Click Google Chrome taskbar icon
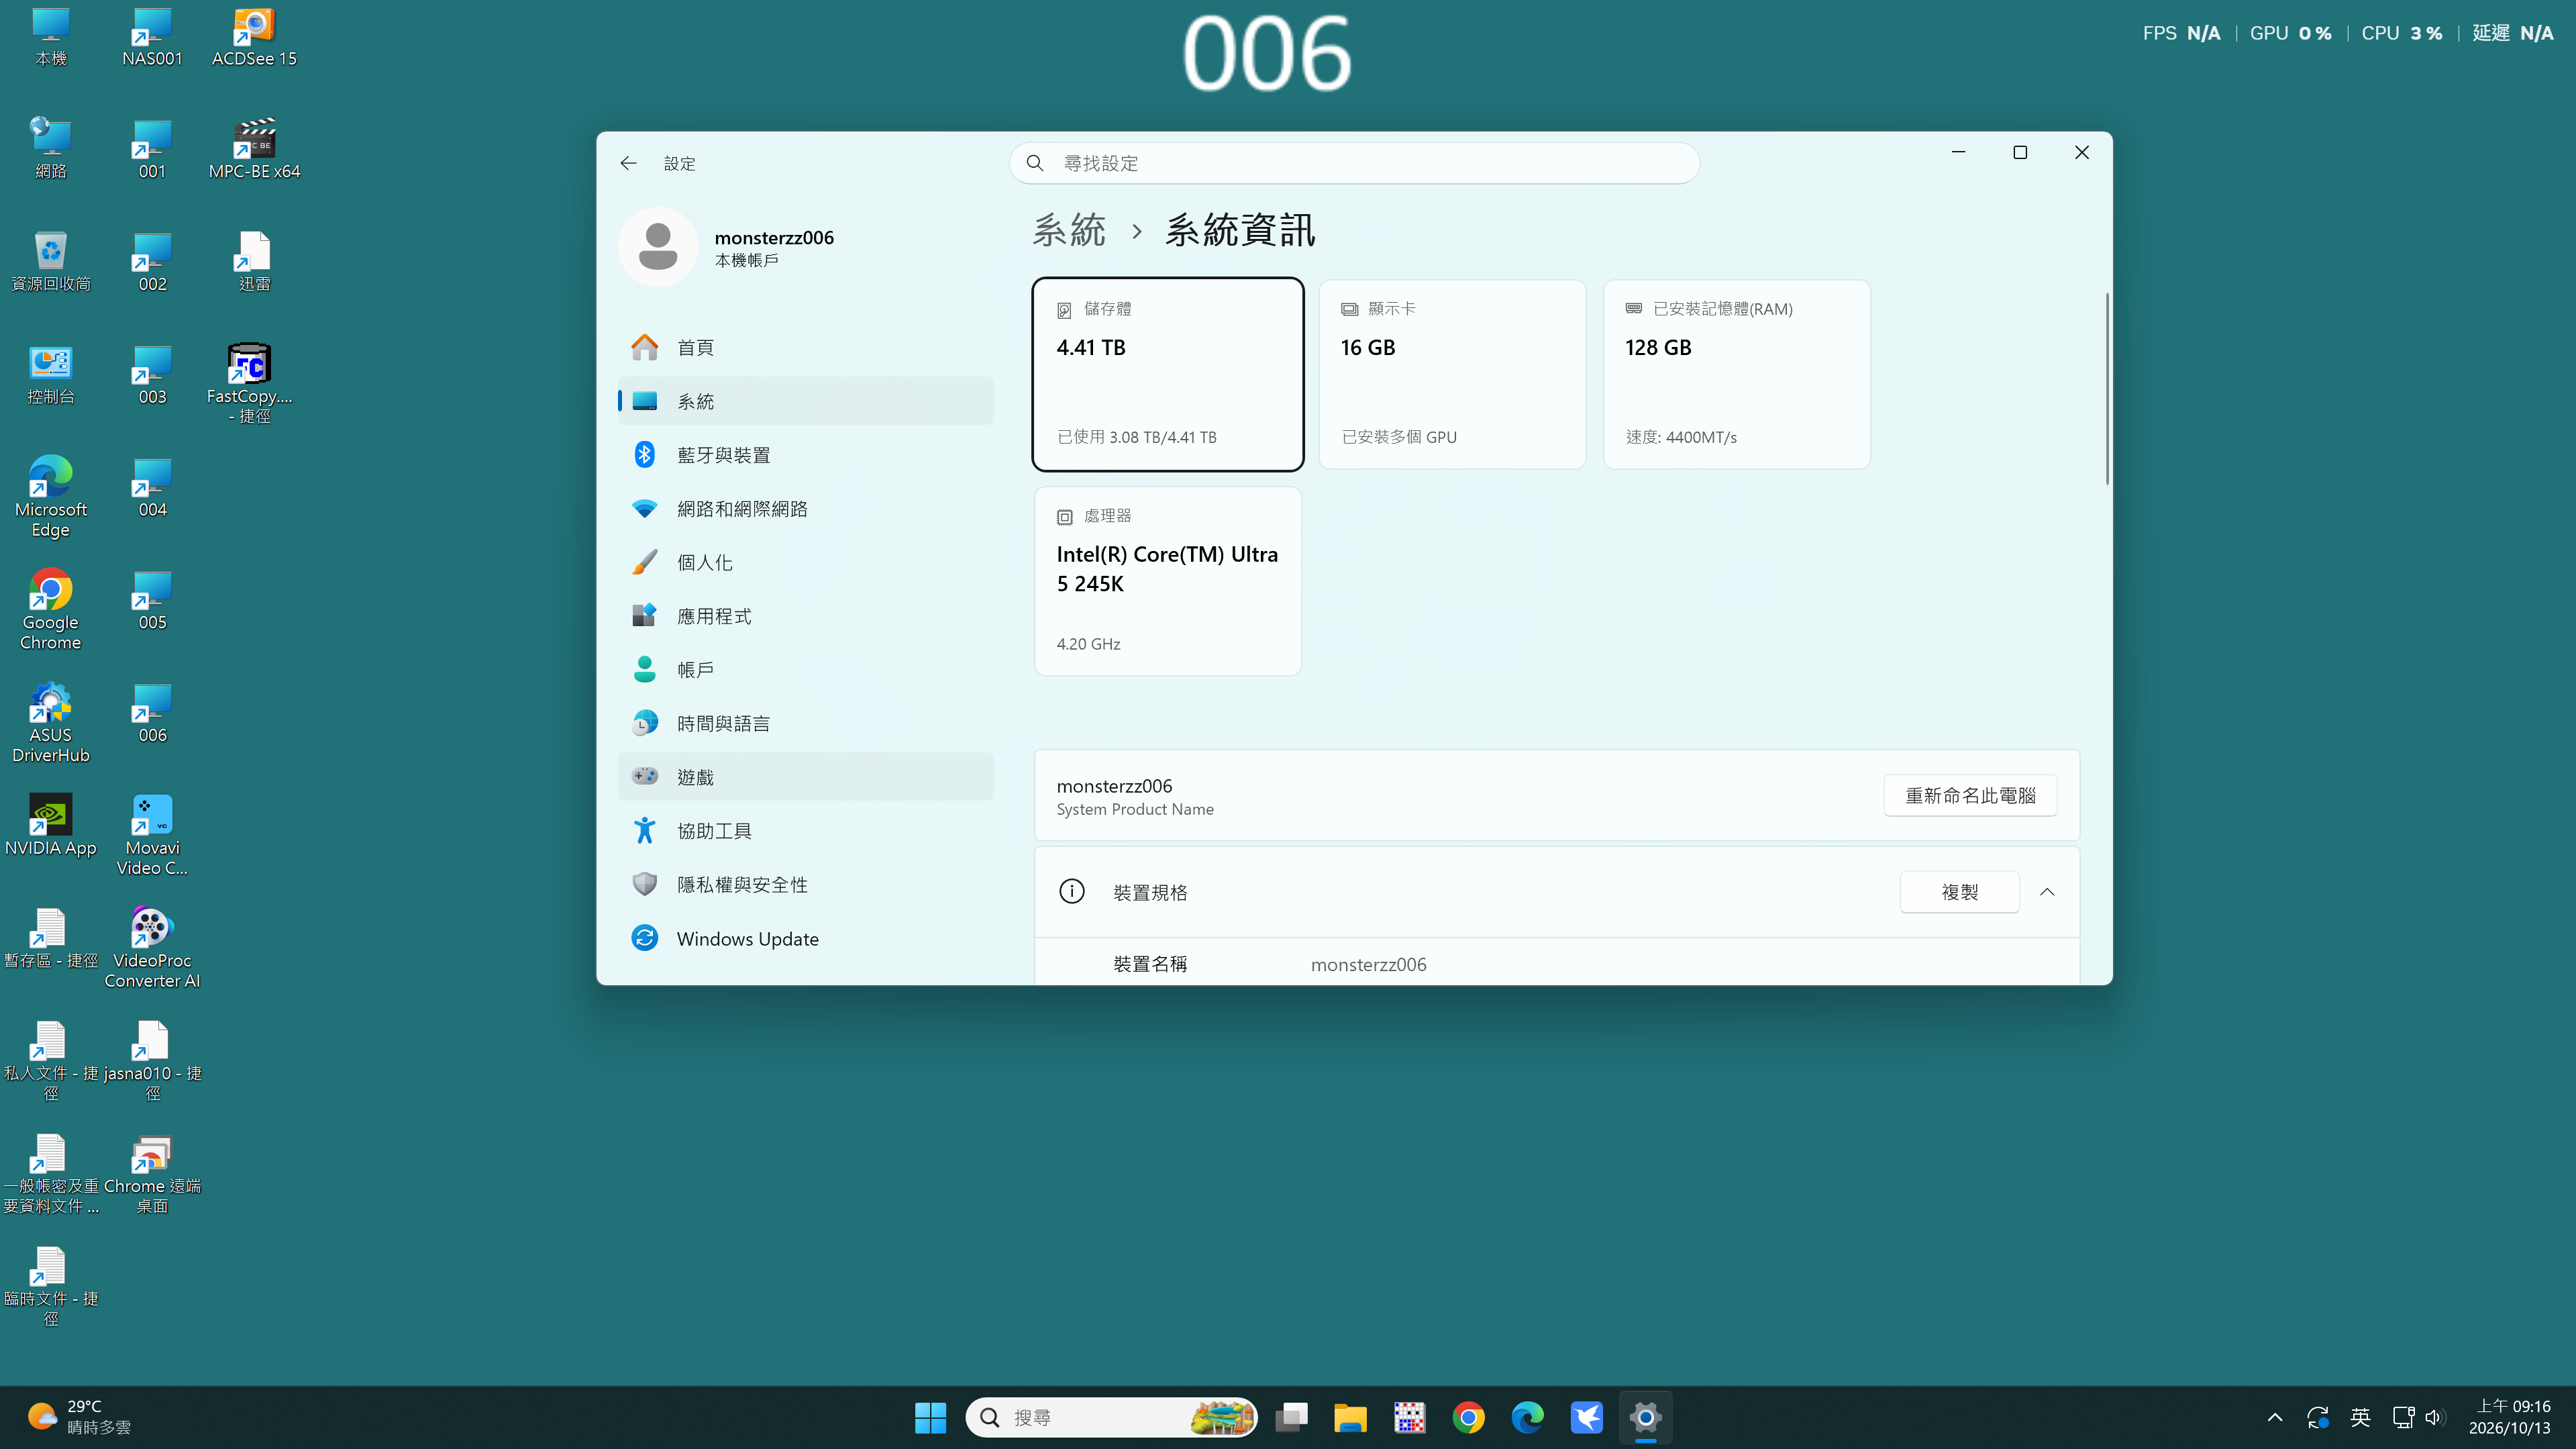2576x1449 pixels. click(x=1468, y=1417)
